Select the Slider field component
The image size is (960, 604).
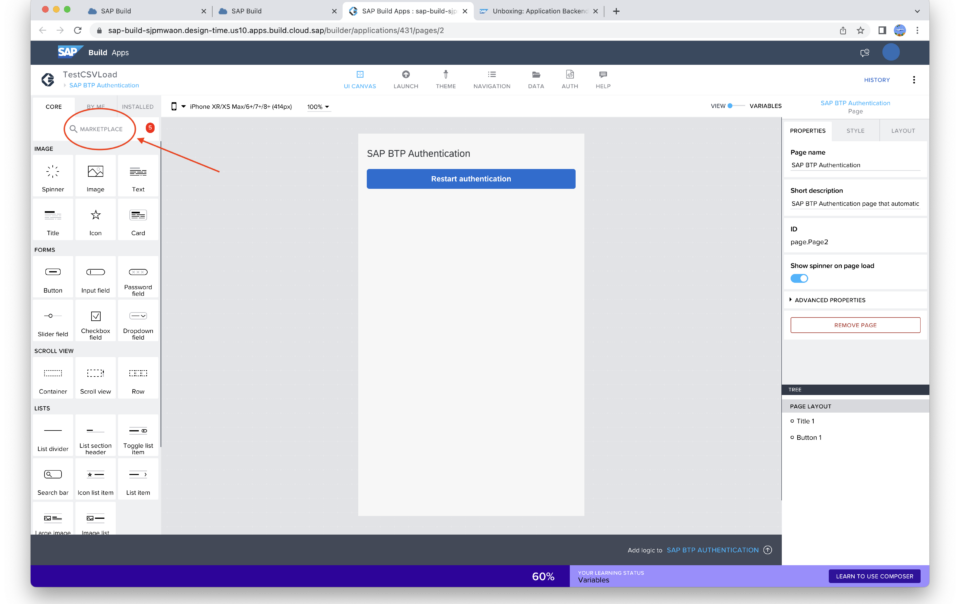53,321
